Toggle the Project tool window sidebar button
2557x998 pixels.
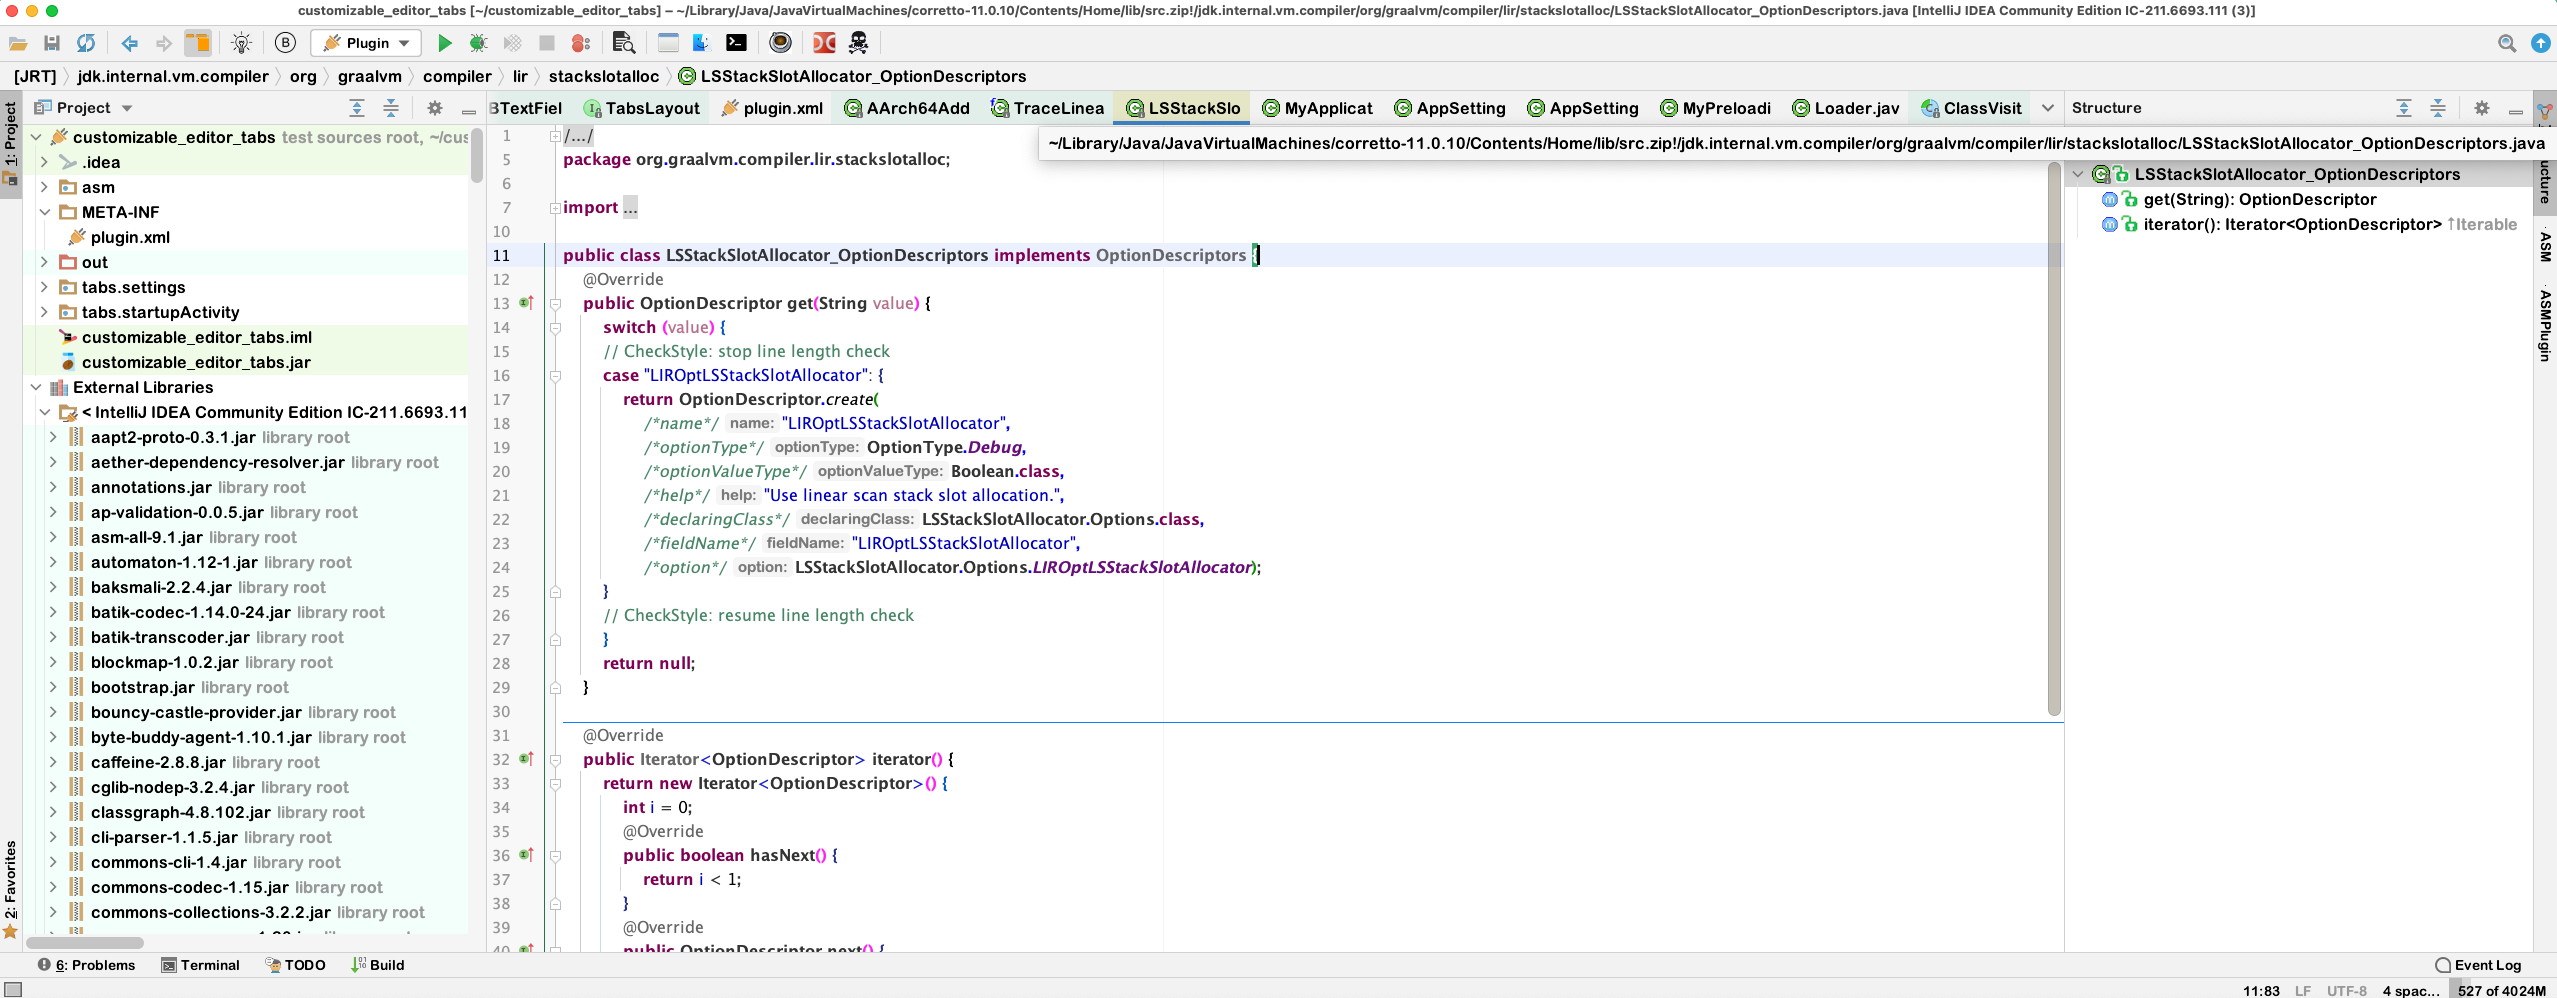click(11, 144)
